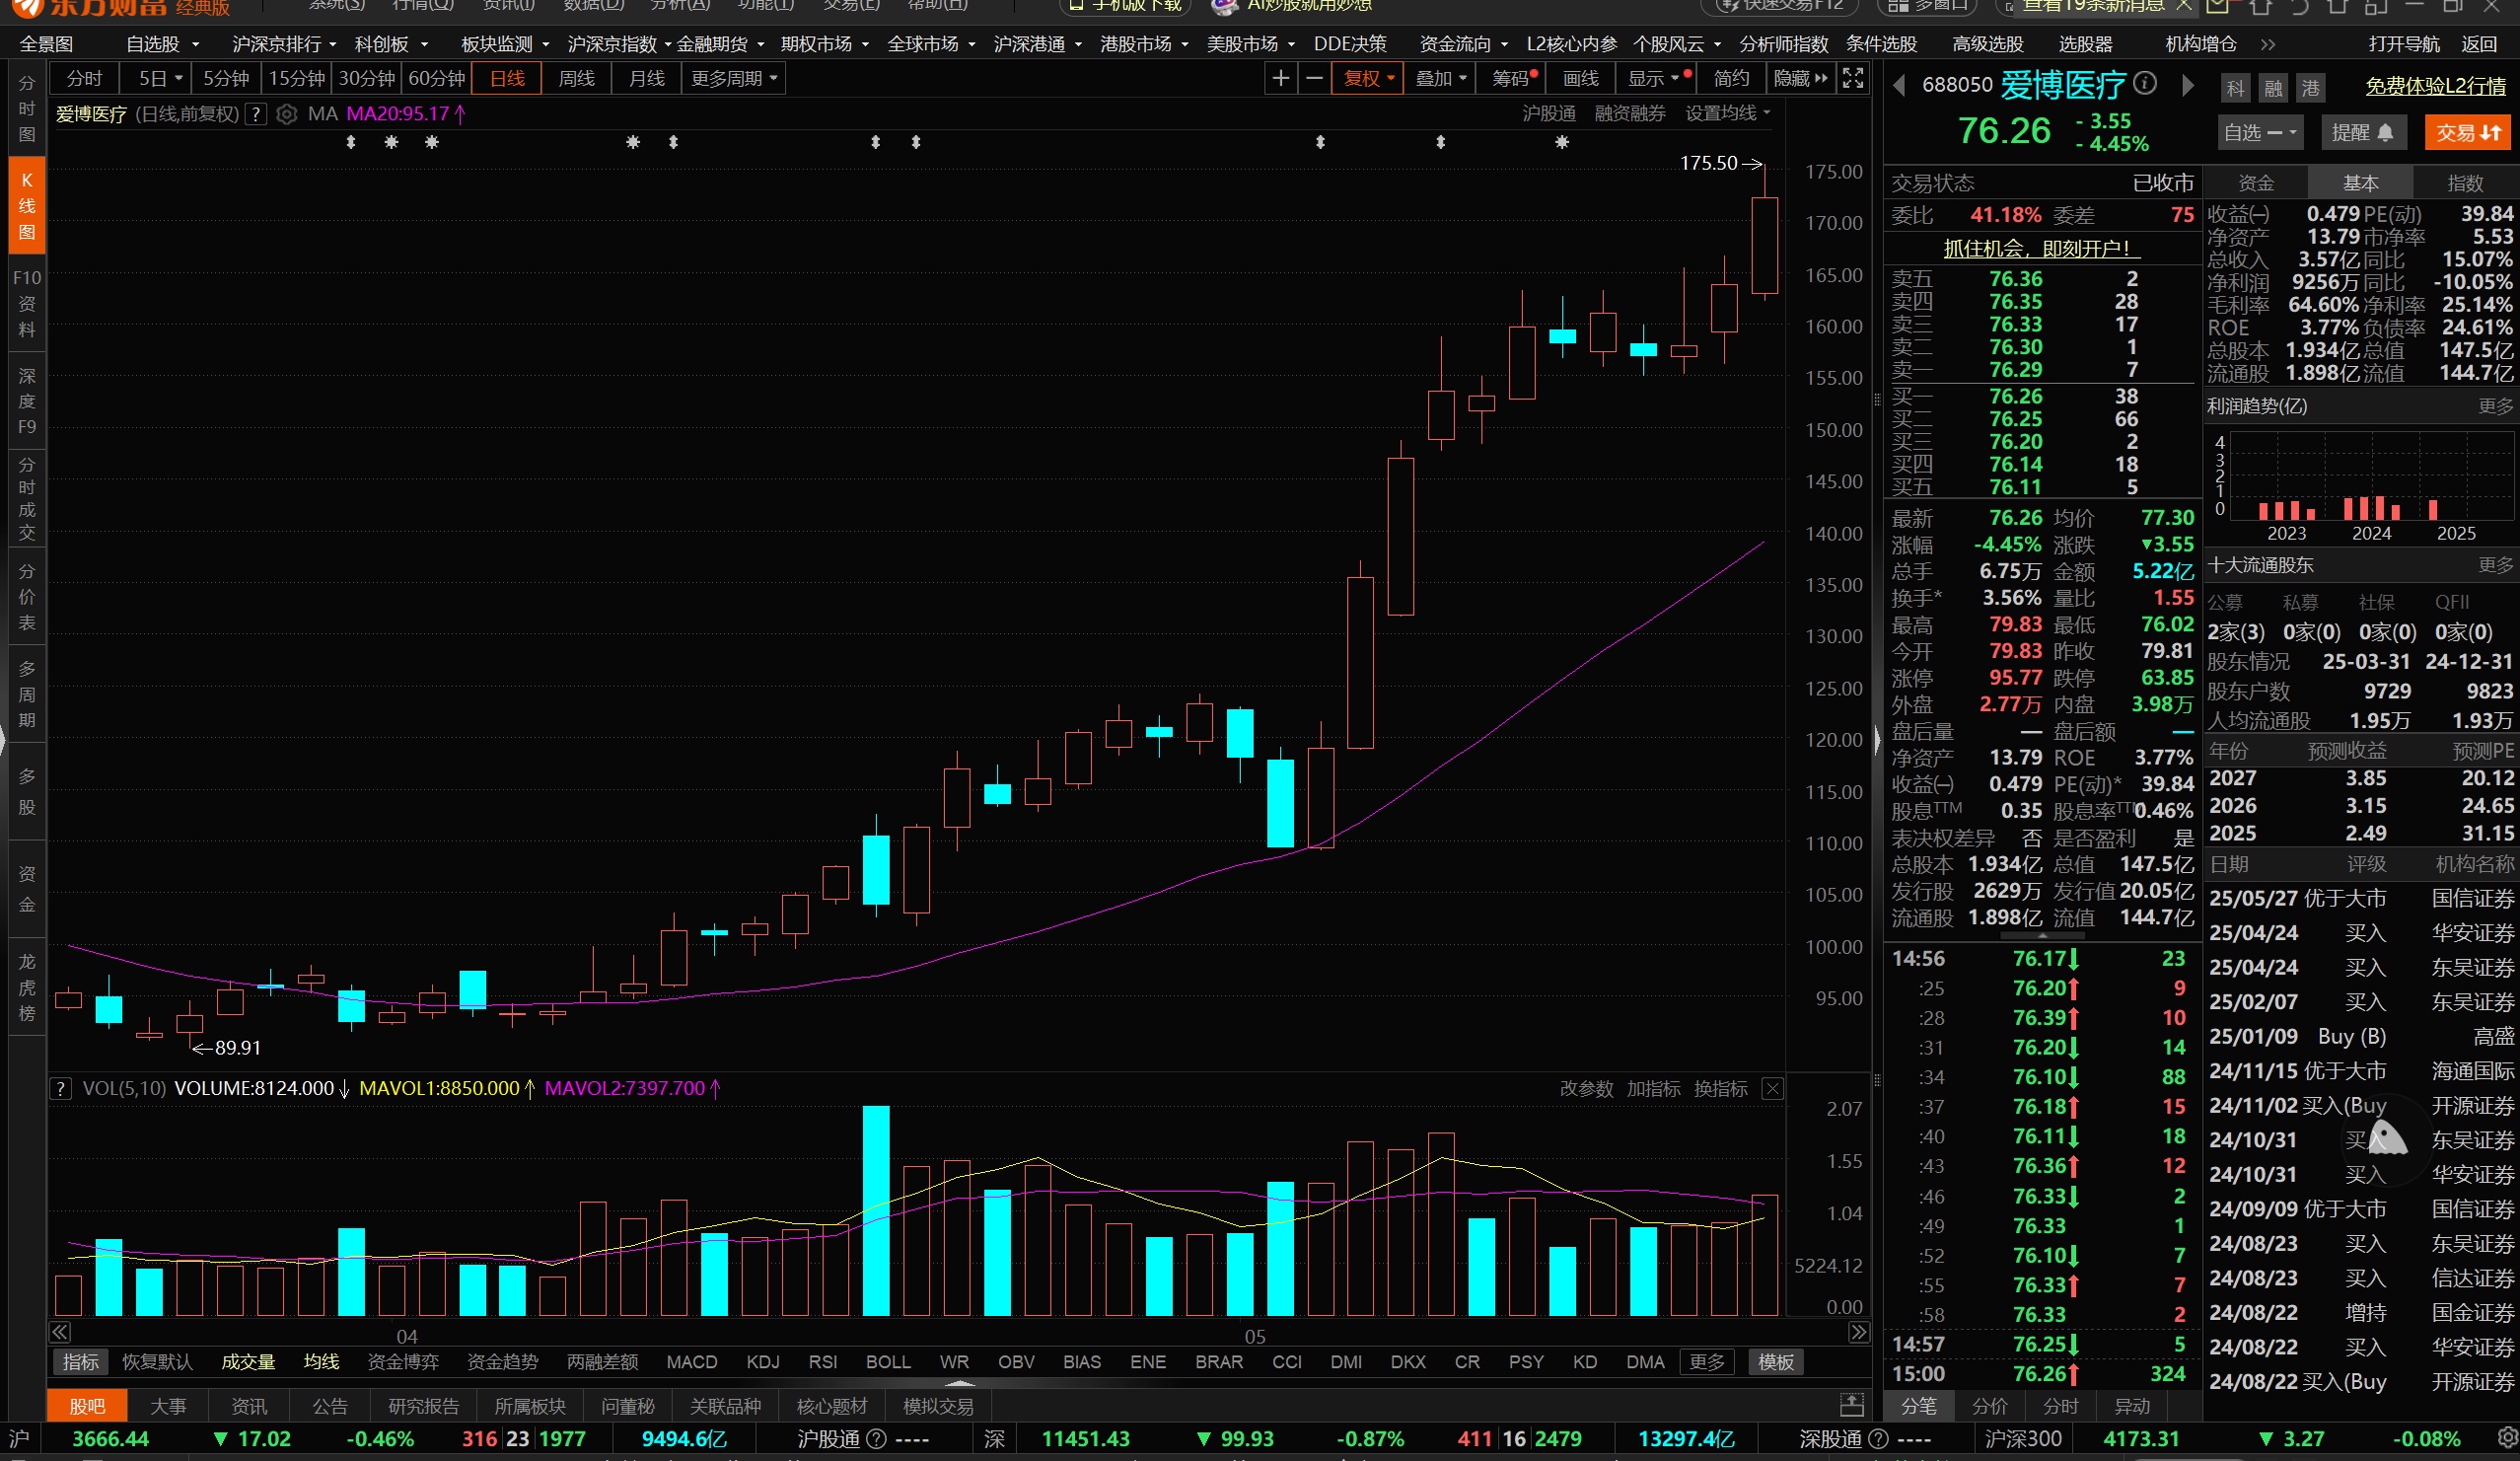Switch chart period to 月线
Viewport: 2520px width, 1461px height.
(646, 78)
